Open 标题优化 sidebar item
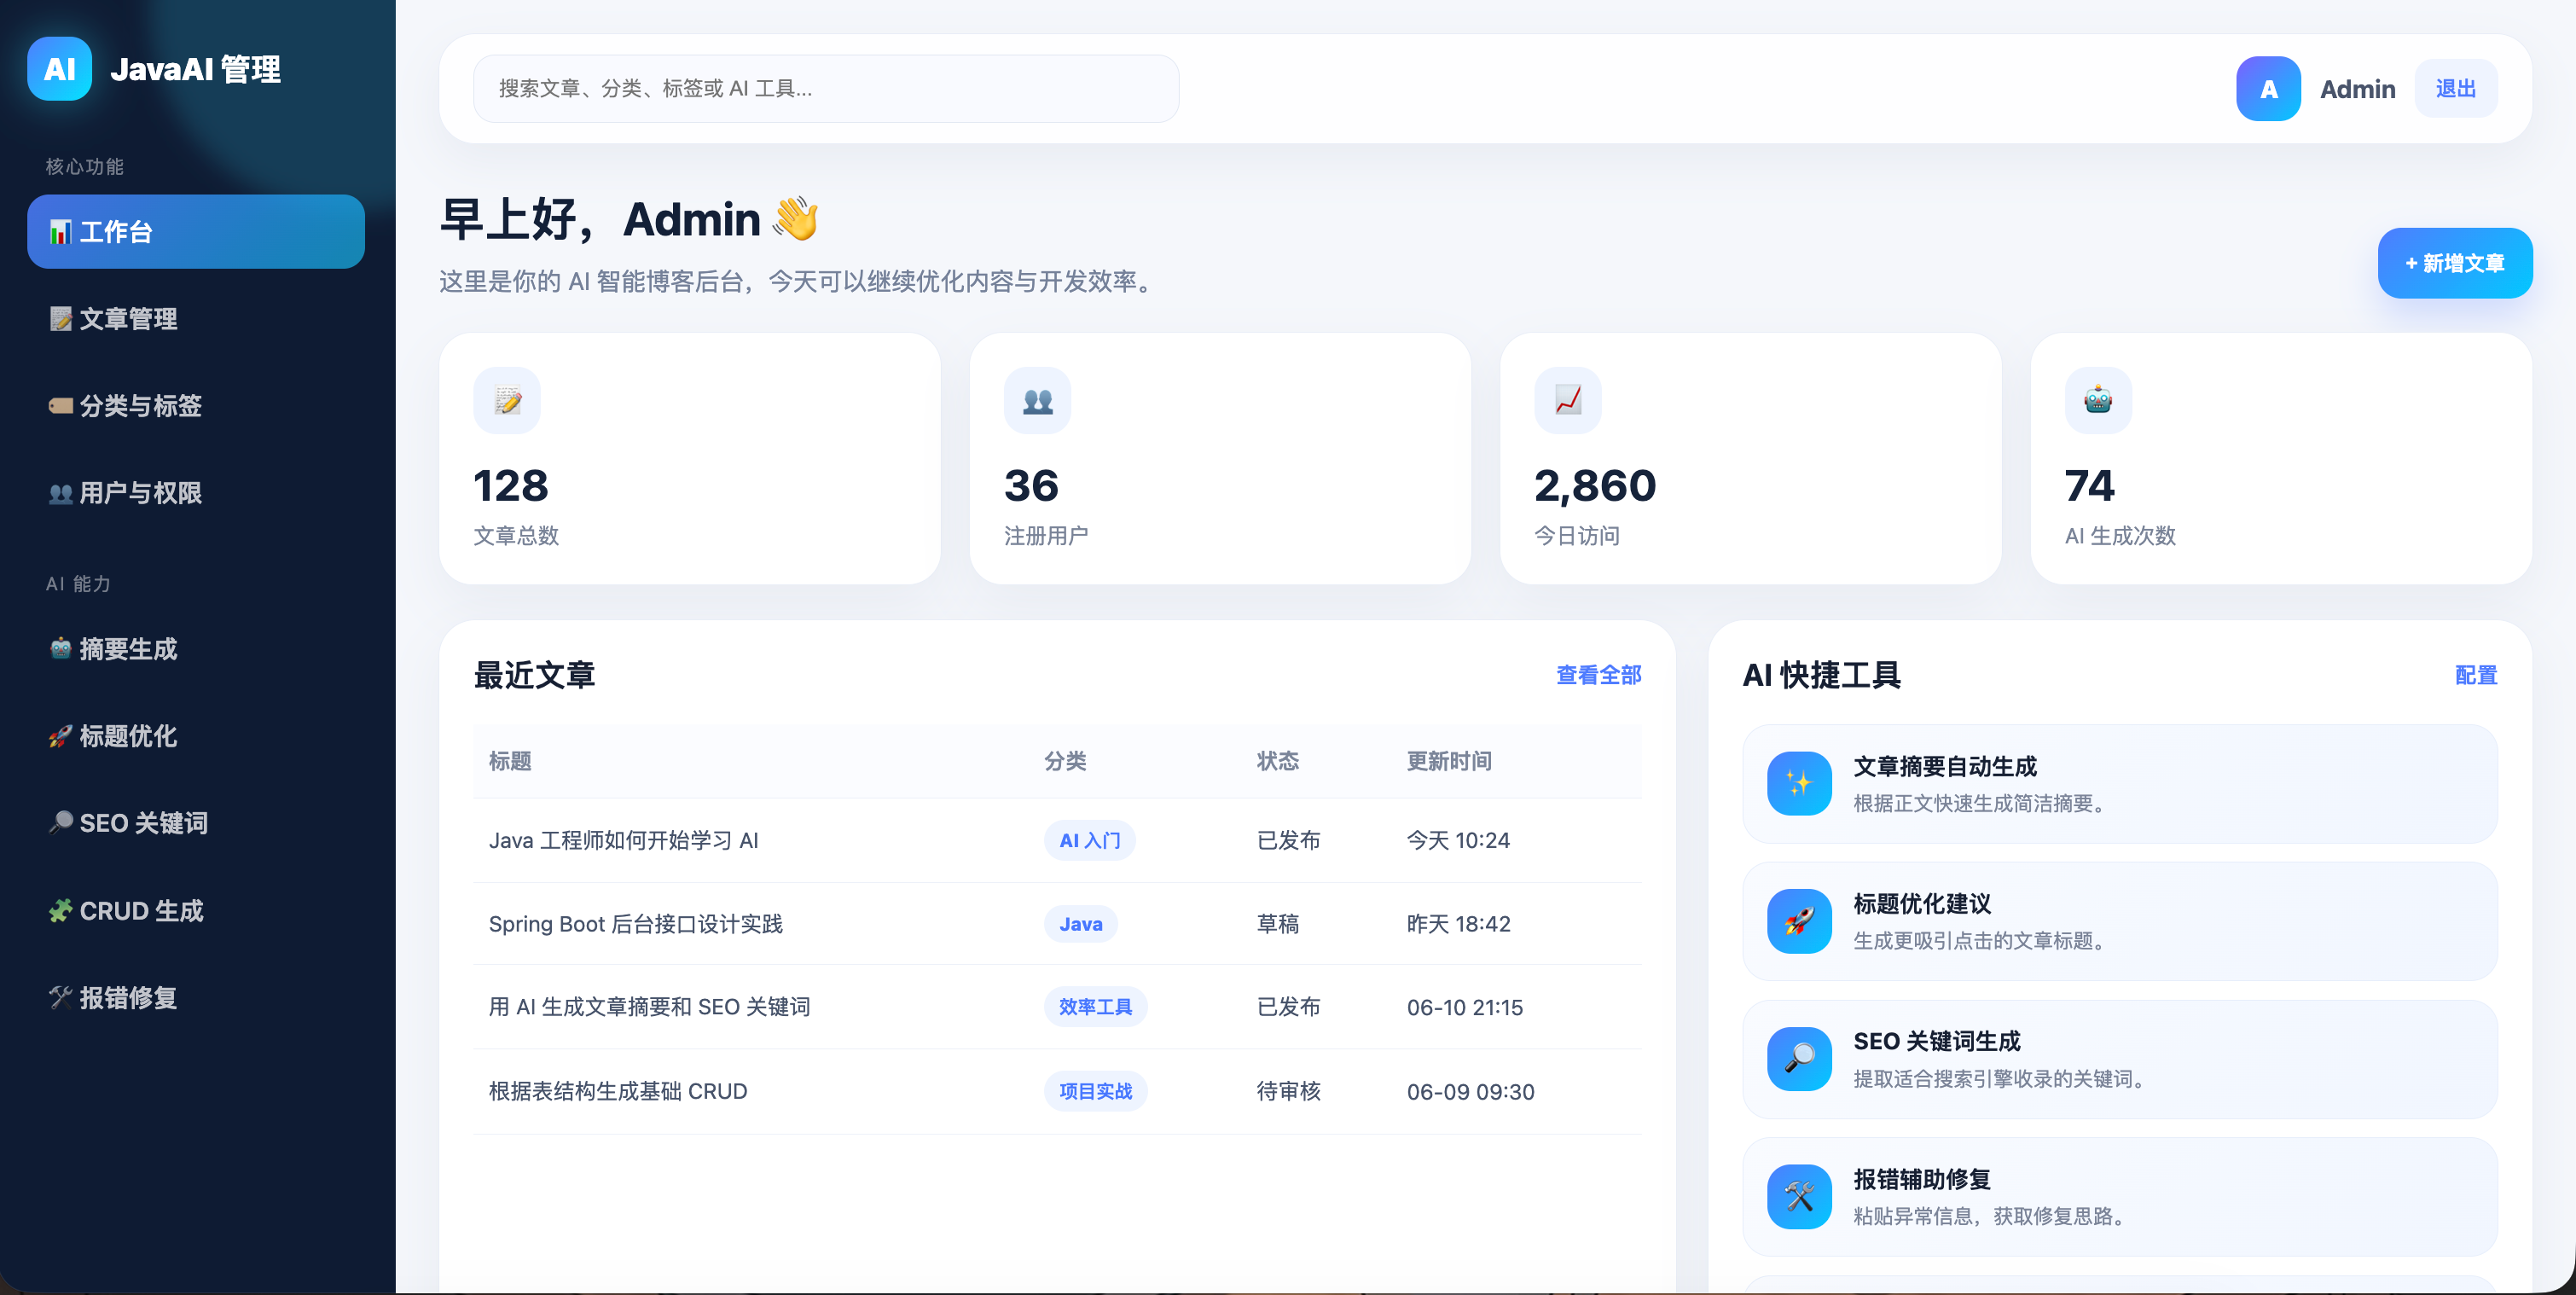This screenshot has width=2576, height=1295. point(196,736)
